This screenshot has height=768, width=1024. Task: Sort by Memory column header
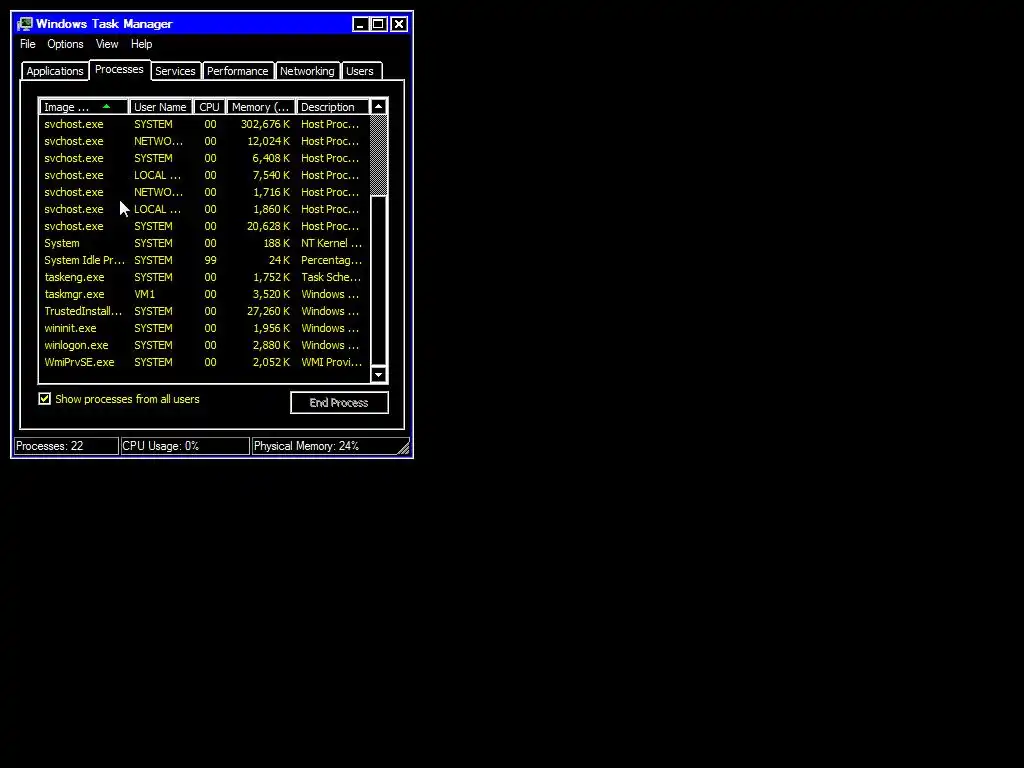point(261,107)
